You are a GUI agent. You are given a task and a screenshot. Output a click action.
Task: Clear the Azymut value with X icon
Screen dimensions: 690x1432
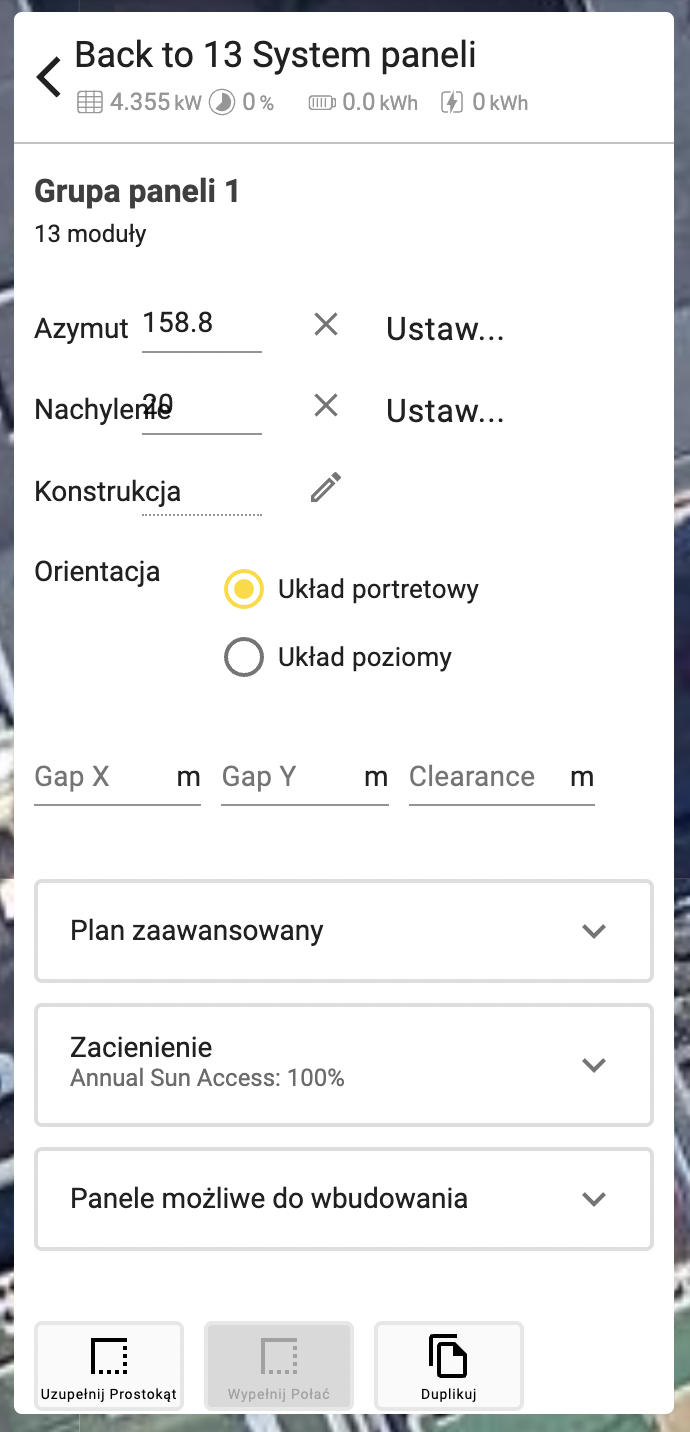coord(326,324)
